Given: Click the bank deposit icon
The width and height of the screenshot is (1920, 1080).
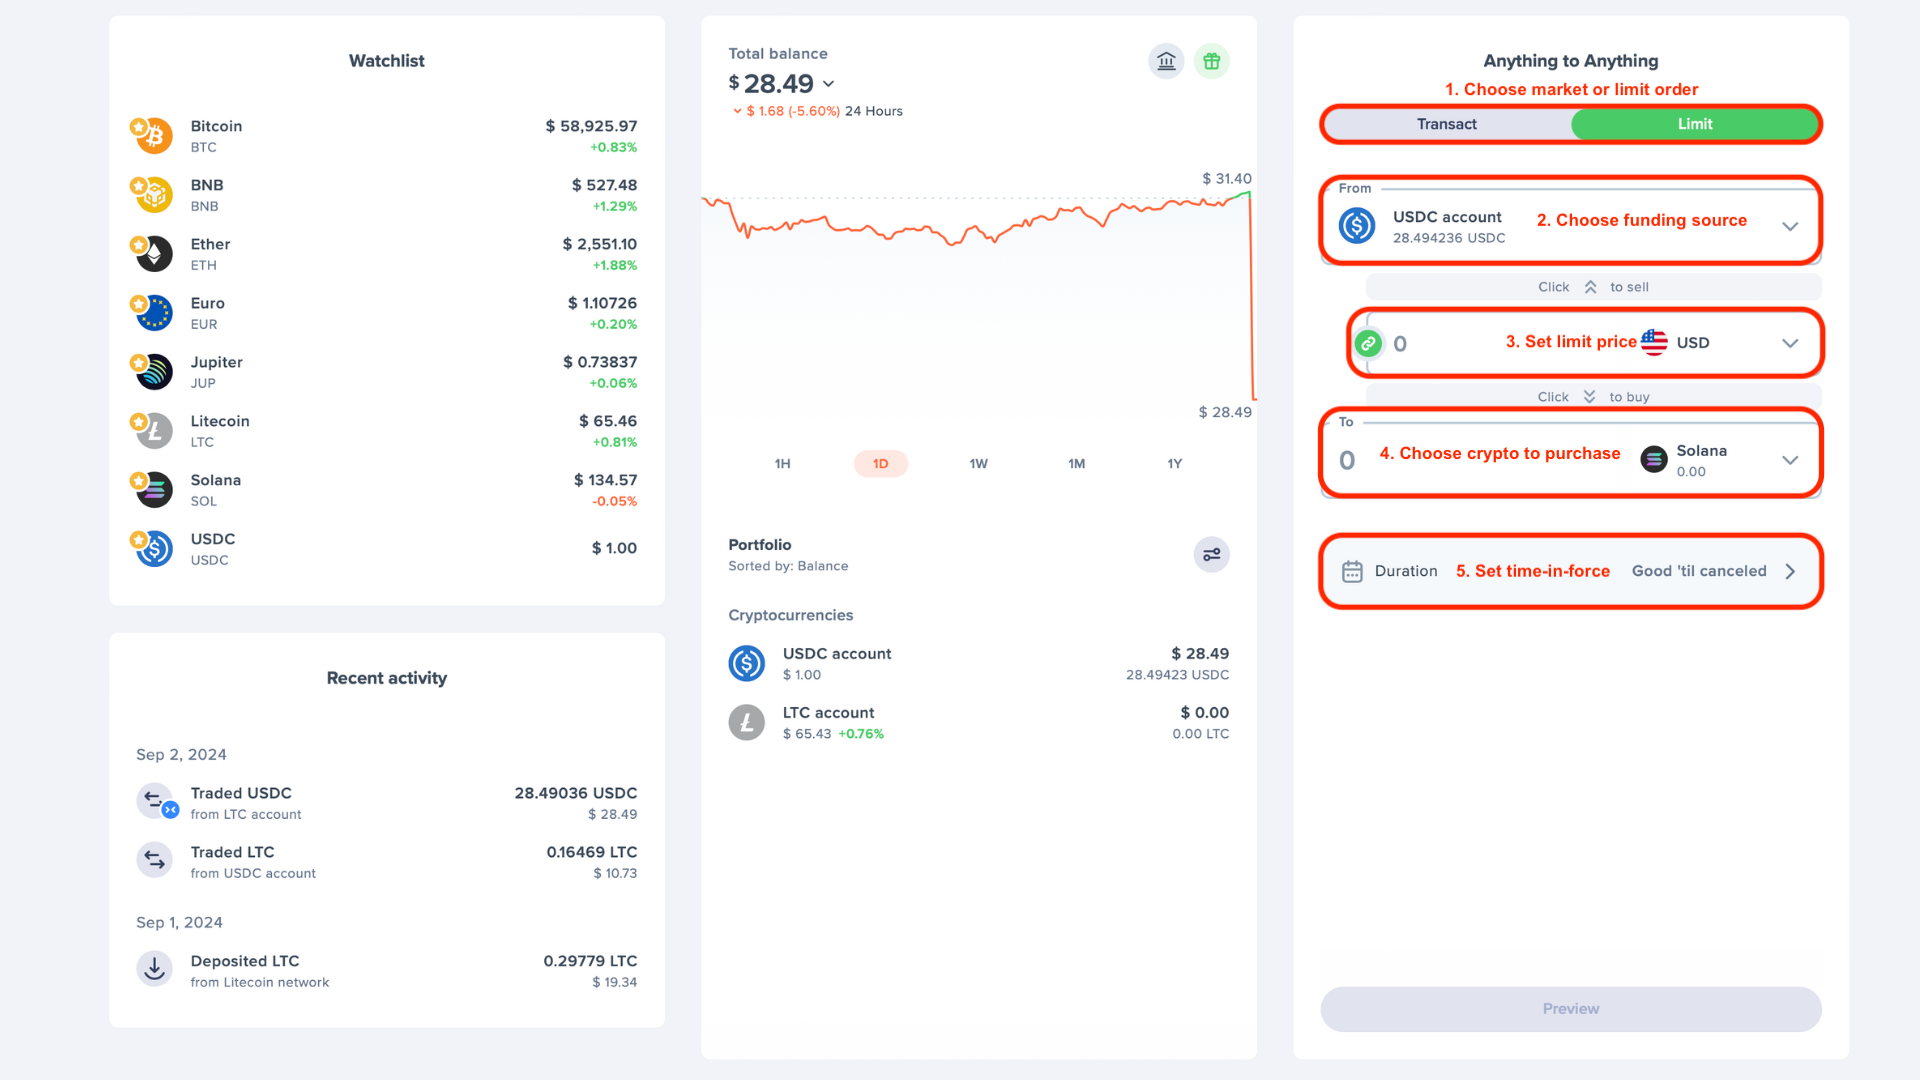Looking at the screenshot, I should 1166,62.
